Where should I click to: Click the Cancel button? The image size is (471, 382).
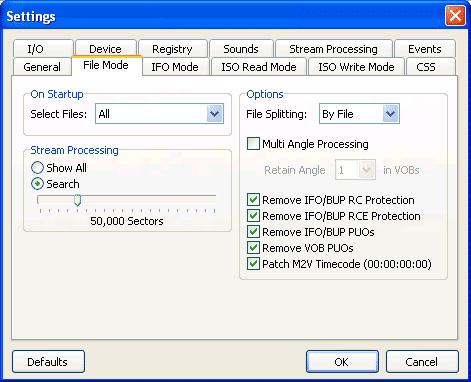pos(422,362)
